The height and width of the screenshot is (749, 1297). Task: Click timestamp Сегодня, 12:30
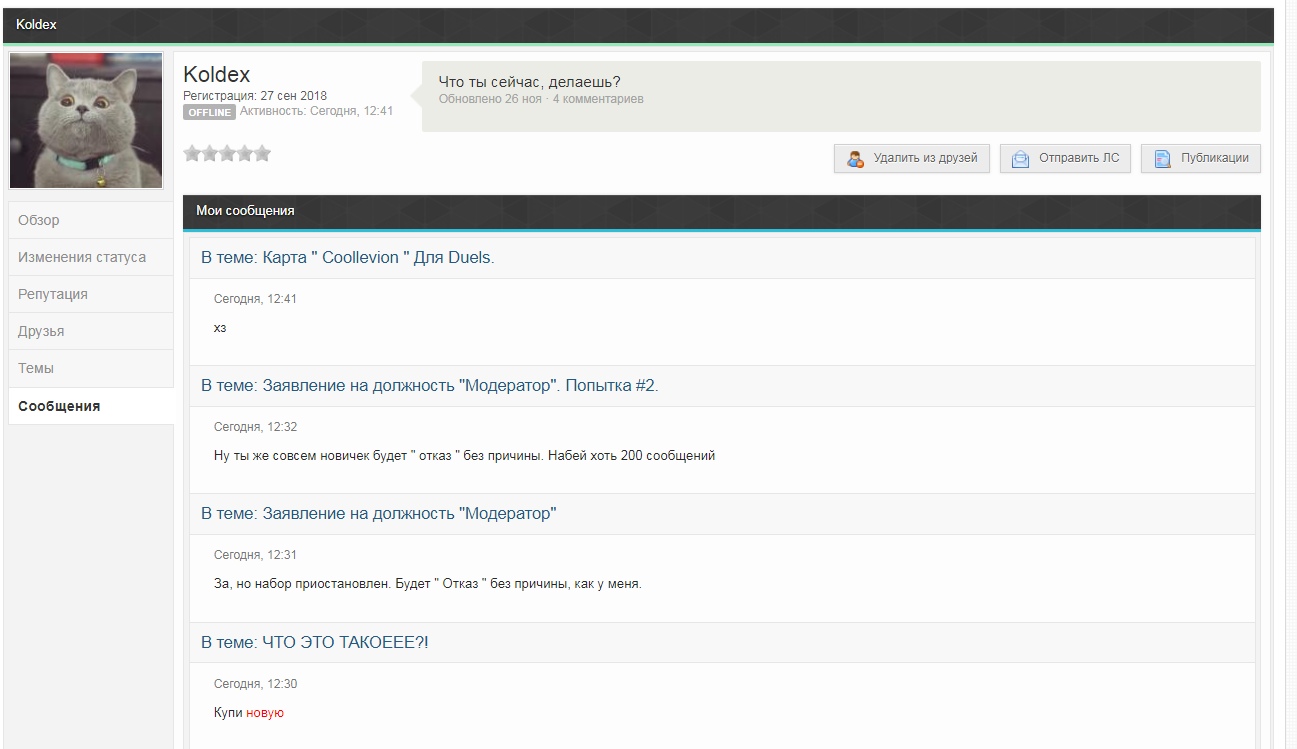(255, 684)
